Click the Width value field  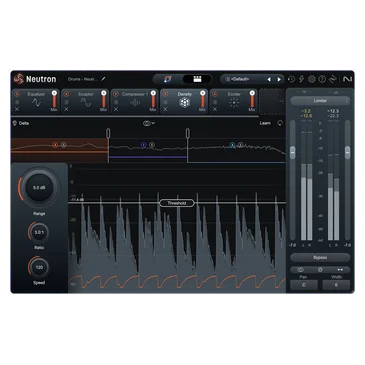click(x=336, y=285)
